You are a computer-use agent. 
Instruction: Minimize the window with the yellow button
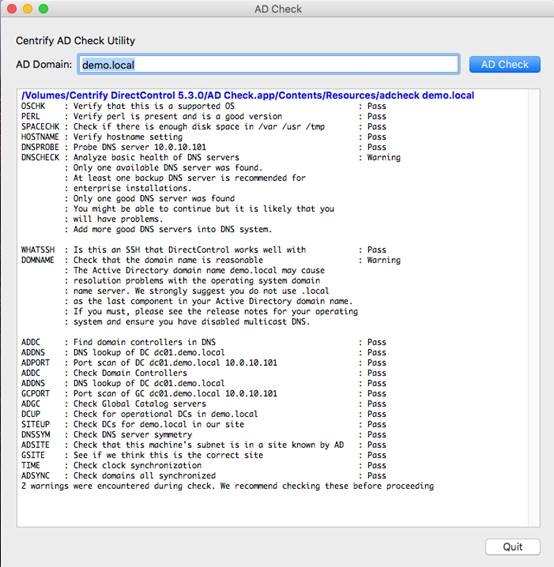[28, 9]
